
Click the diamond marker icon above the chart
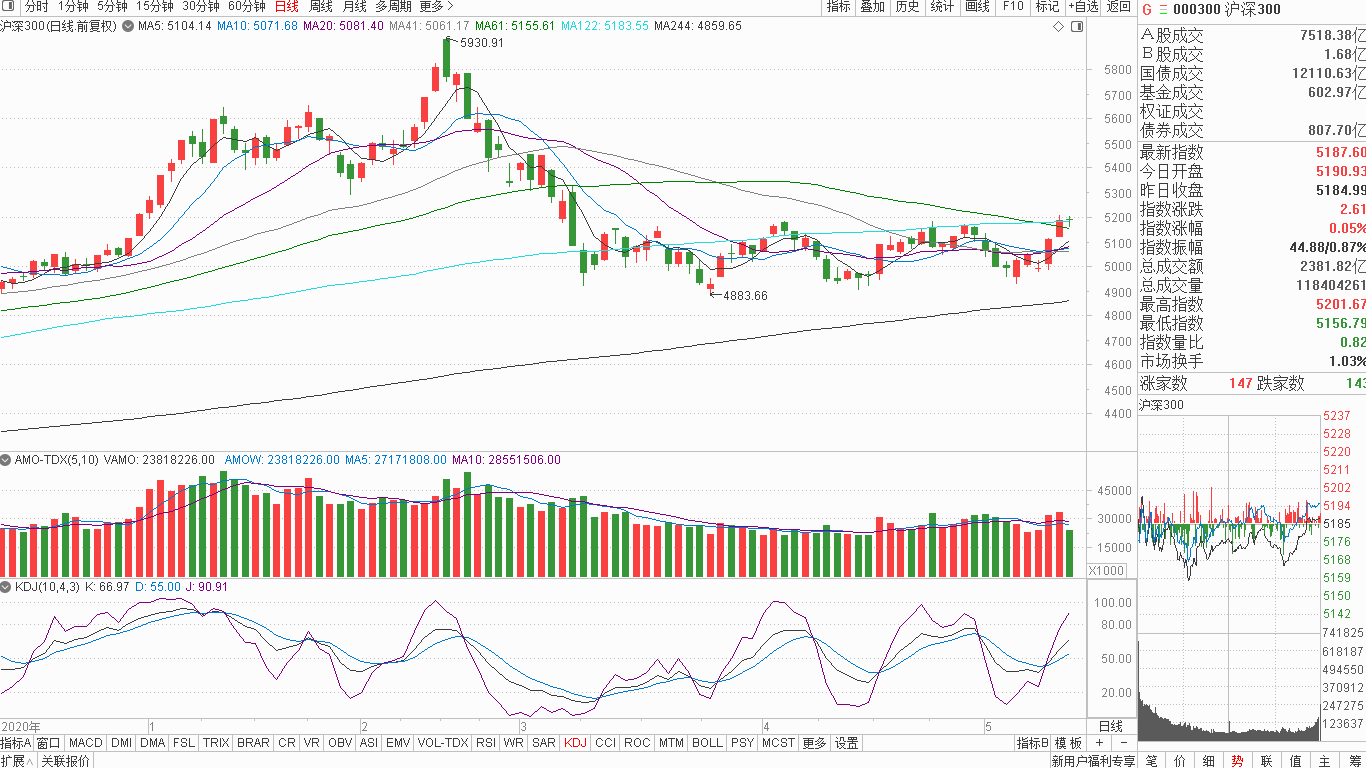(1058, 26)
